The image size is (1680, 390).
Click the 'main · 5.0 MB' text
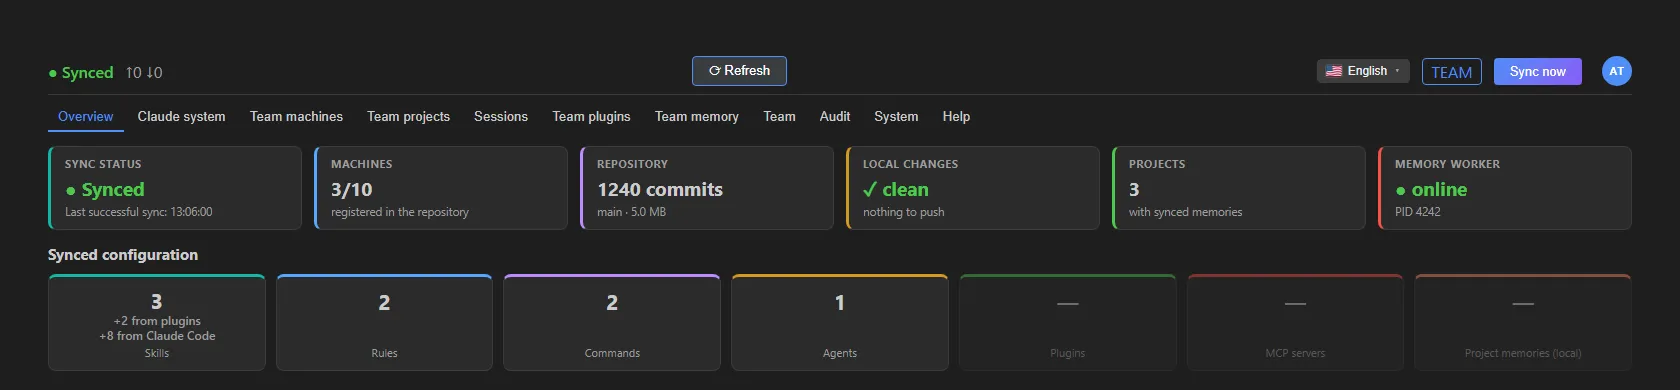click(631, 212)
